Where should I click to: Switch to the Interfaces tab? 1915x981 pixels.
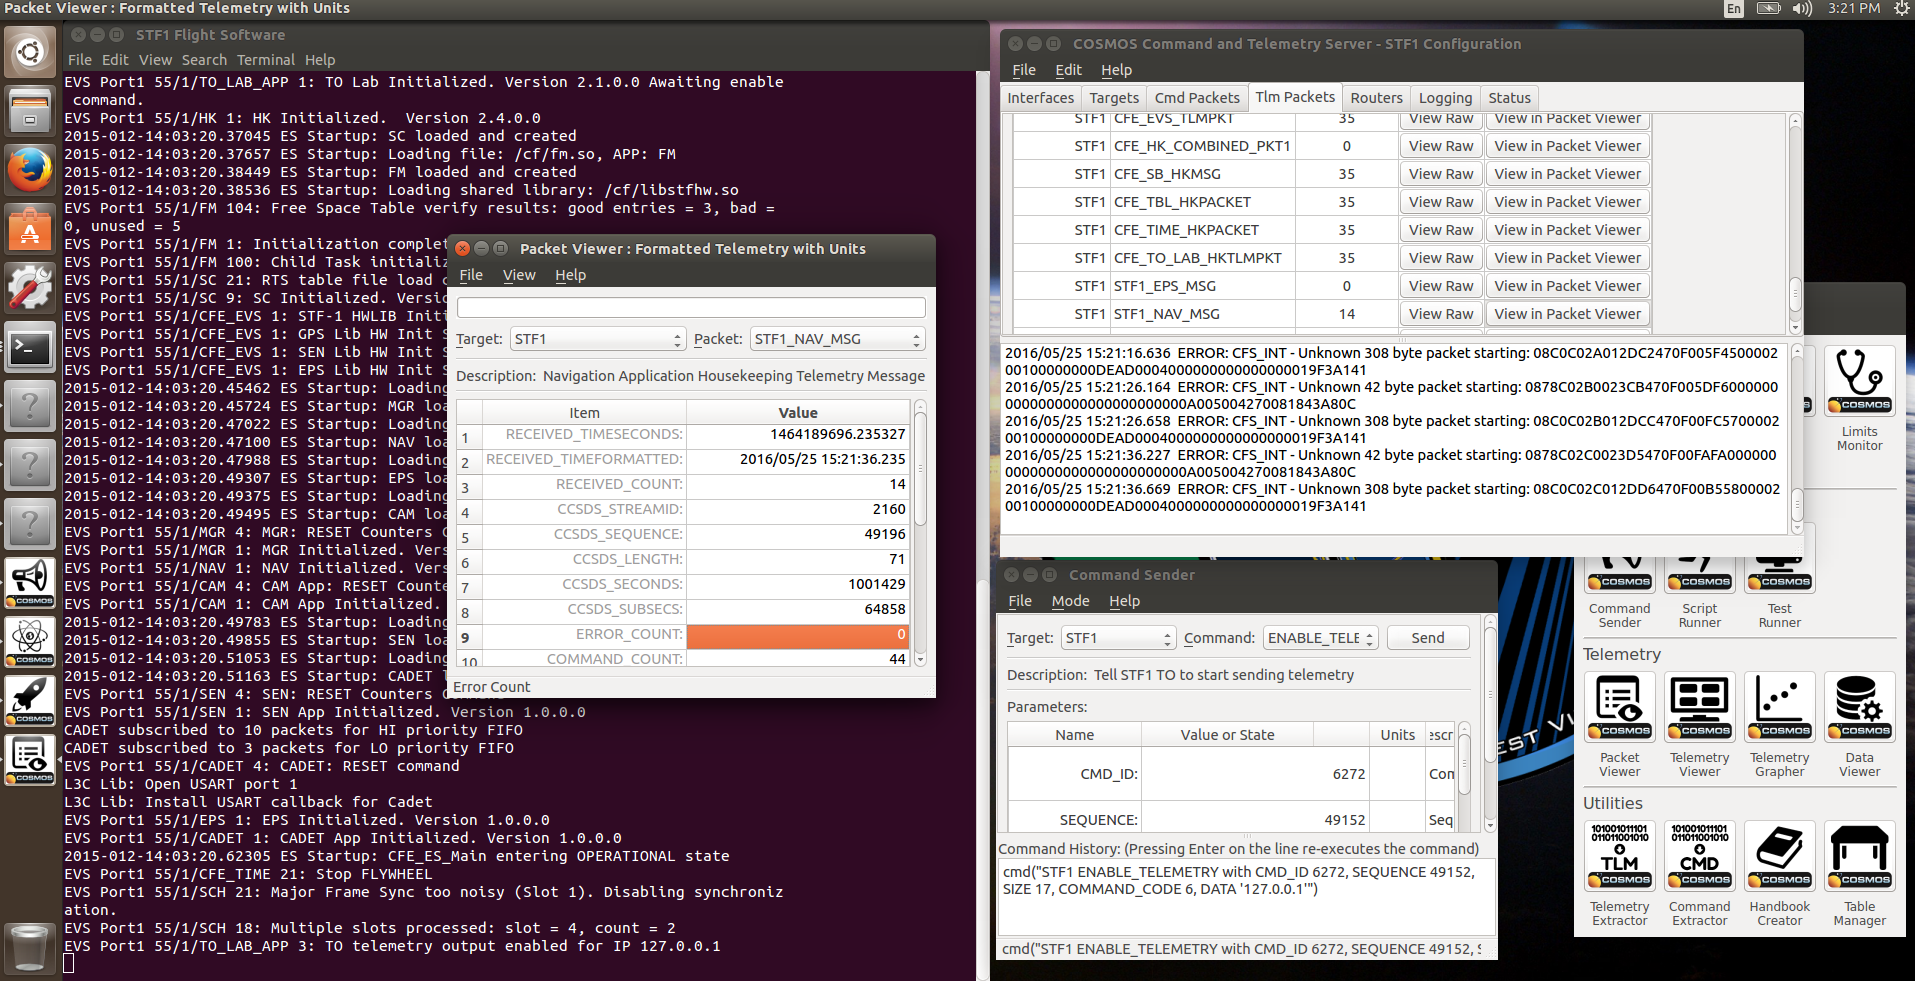[x=1040, y=98]
